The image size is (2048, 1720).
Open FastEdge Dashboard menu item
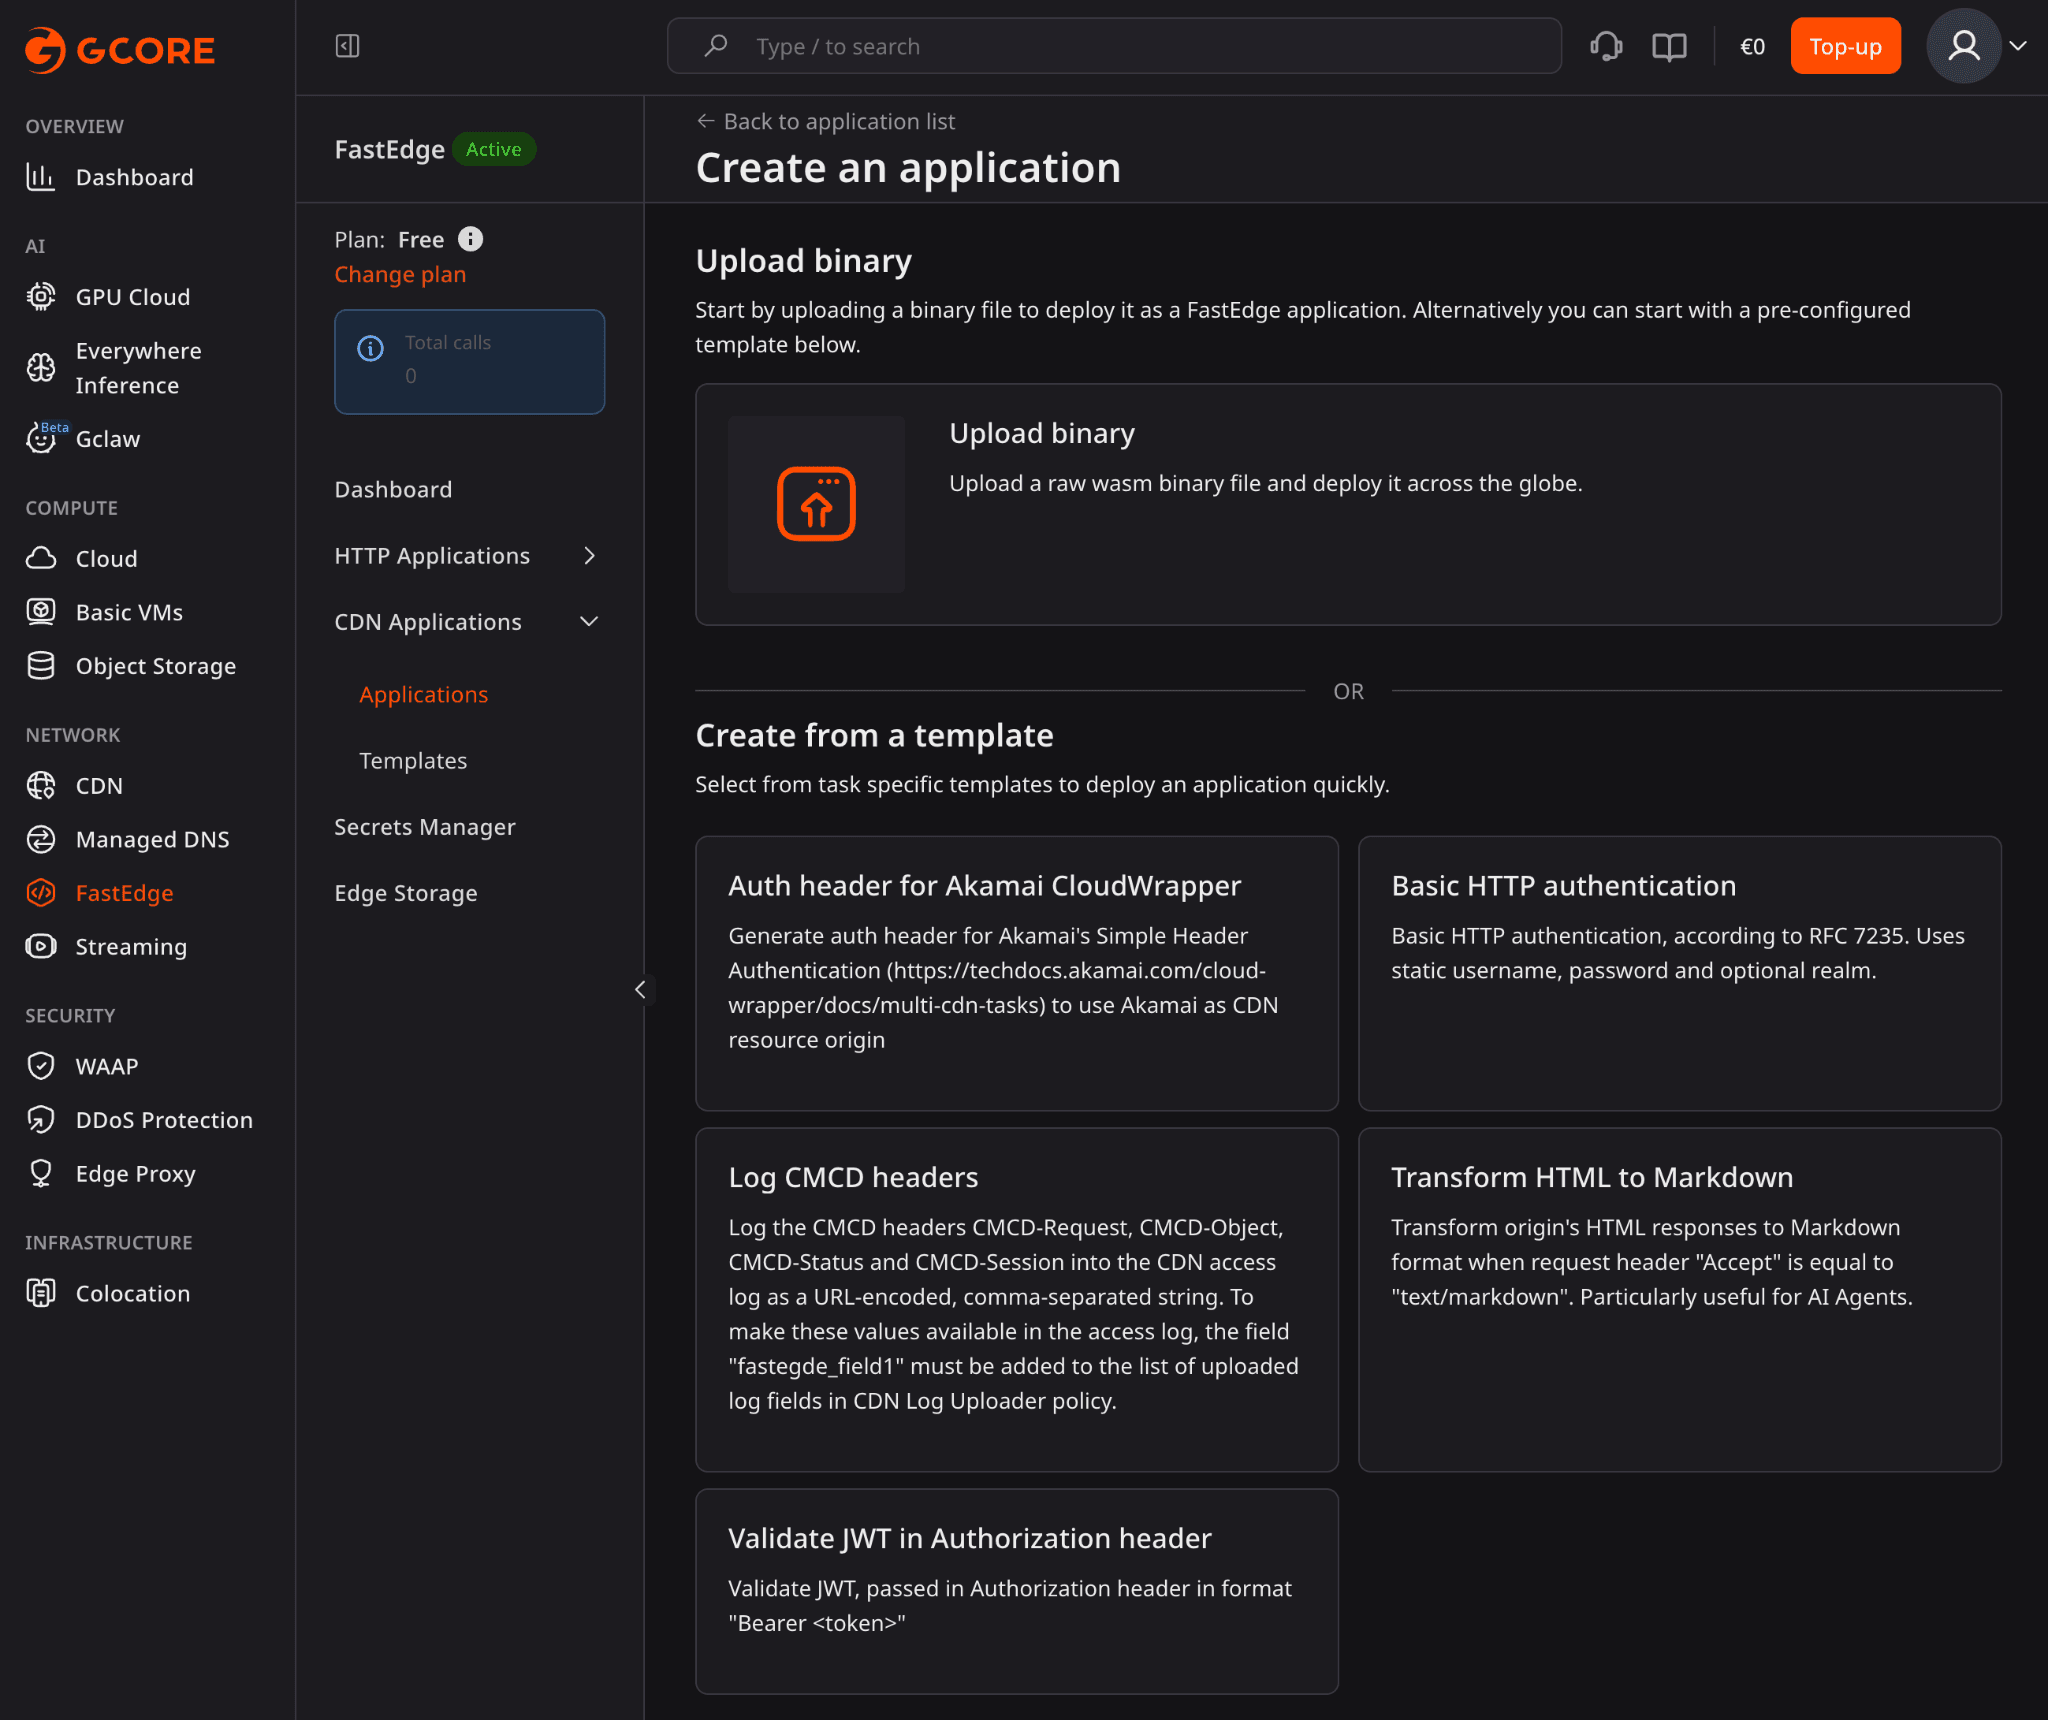[393, 489]
